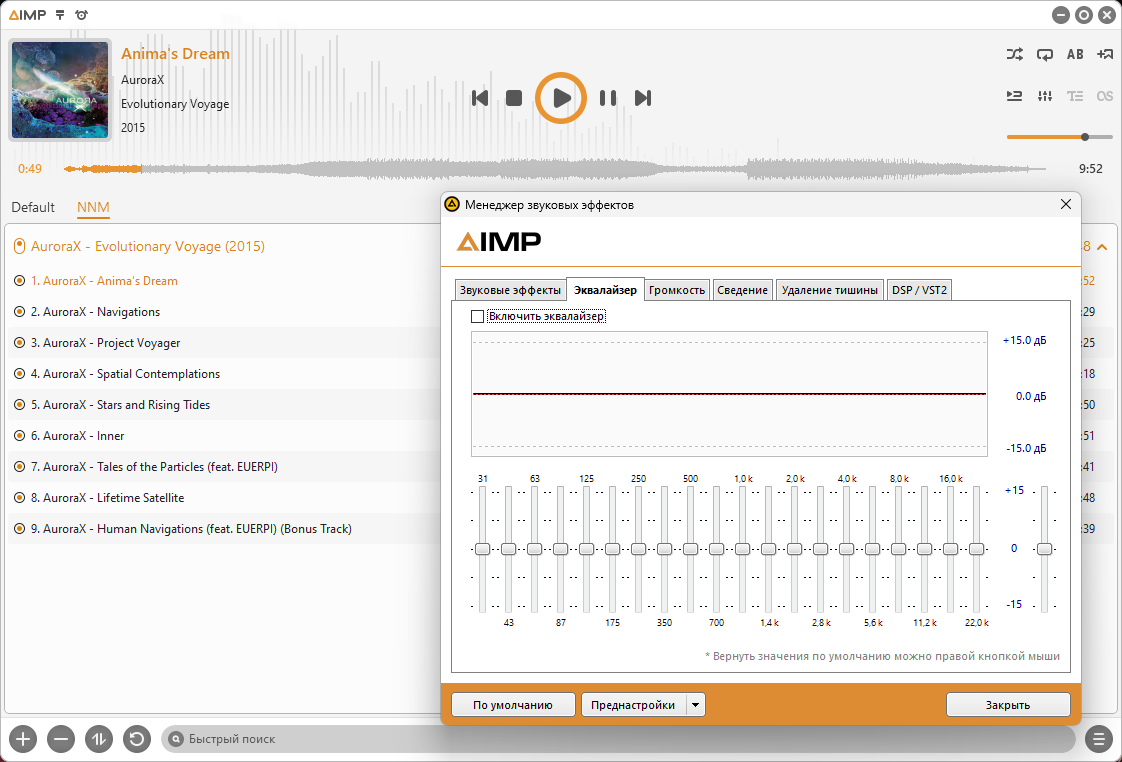The height and width of the screenshot is (762, 1122).
Task: Open the Громкость tab
Action: click(677, 290)
